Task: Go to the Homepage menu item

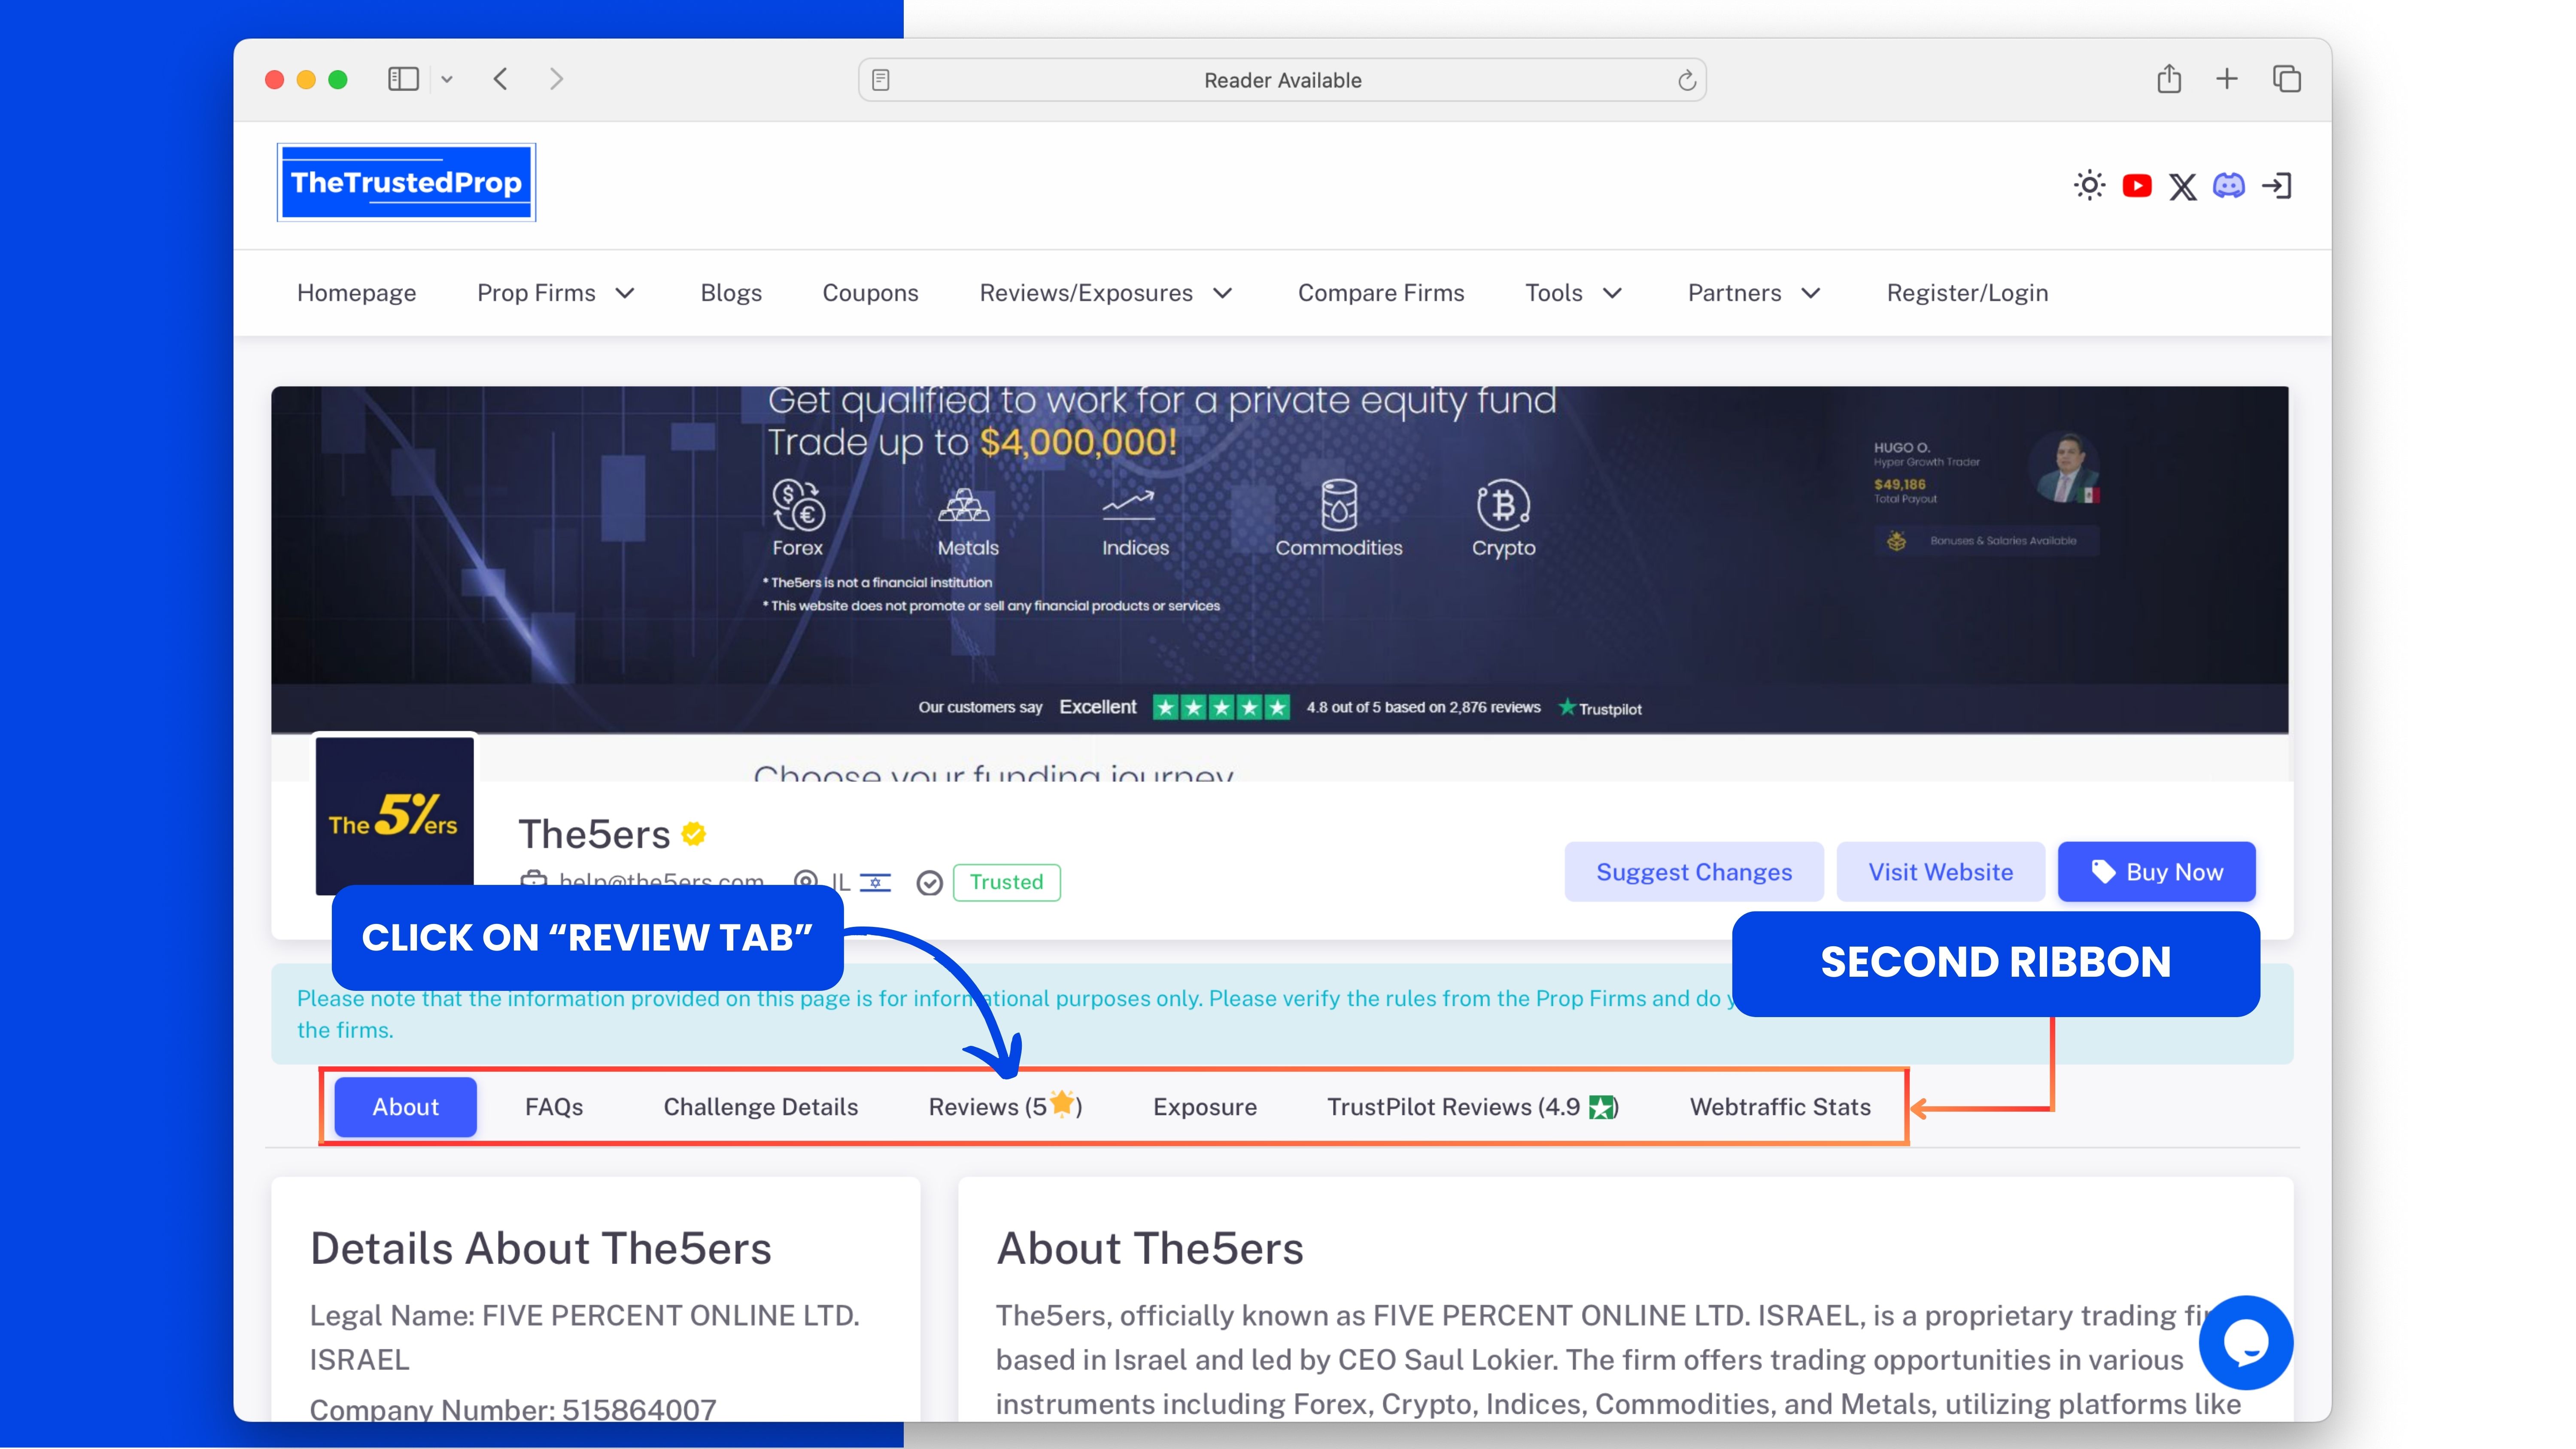Action: click(x=356, y=293)
